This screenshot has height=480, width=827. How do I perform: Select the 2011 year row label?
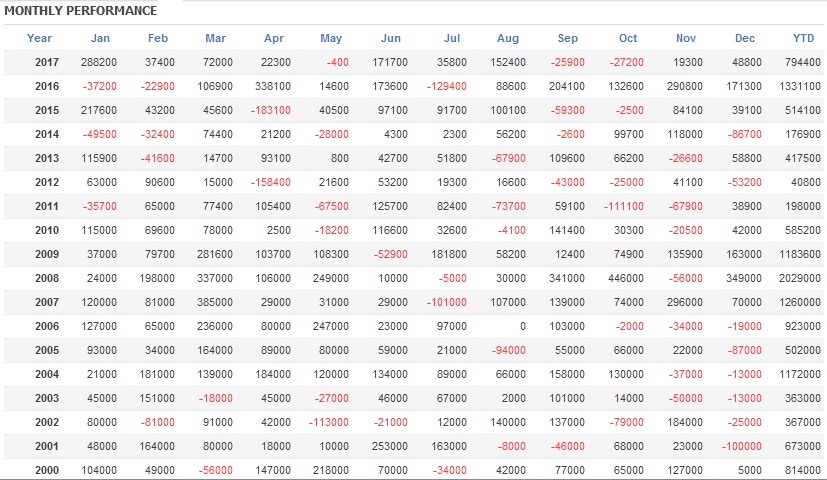(x=46, y=206)
